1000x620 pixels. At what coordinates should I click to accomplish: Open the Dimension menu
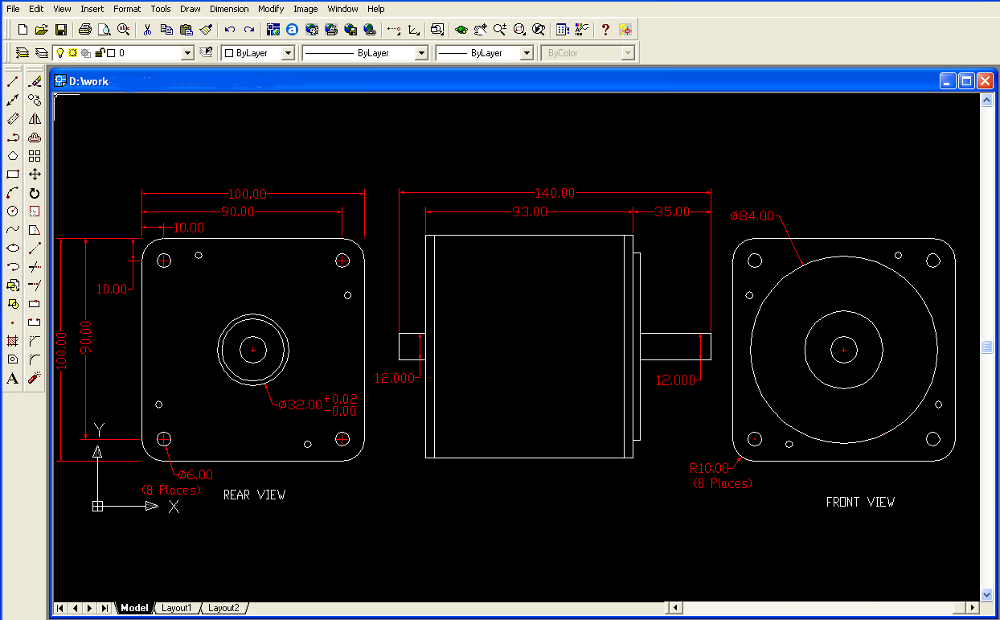(x=229, y=9)
